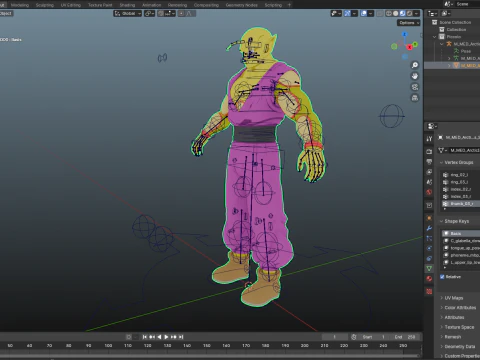Open the Output properties tab icon
The height and width of the screenshot is (360, 480).
click(429, 162)
